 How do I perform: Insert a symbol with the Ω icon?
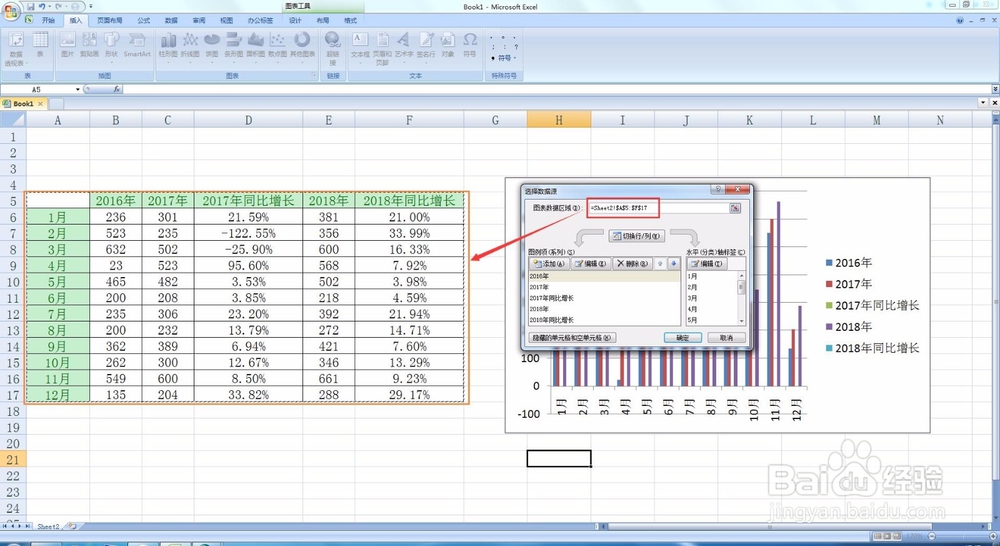pyautogui.click(x=470, y=45)
